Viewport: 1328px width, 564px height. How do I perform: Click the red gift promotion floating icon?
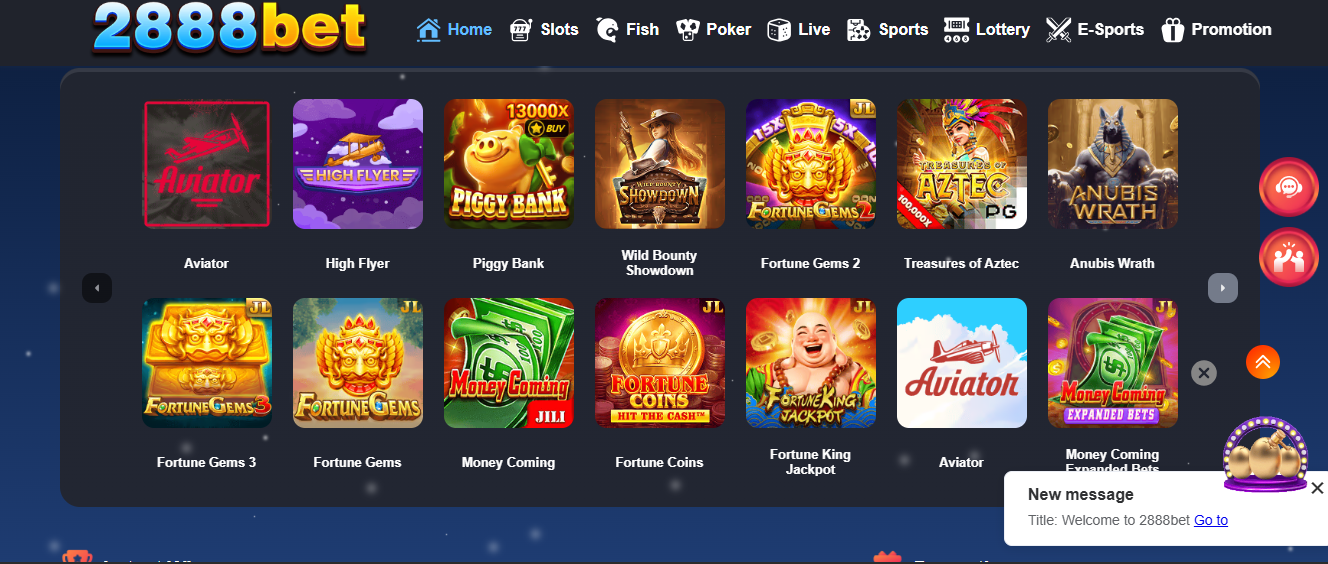1289,258
